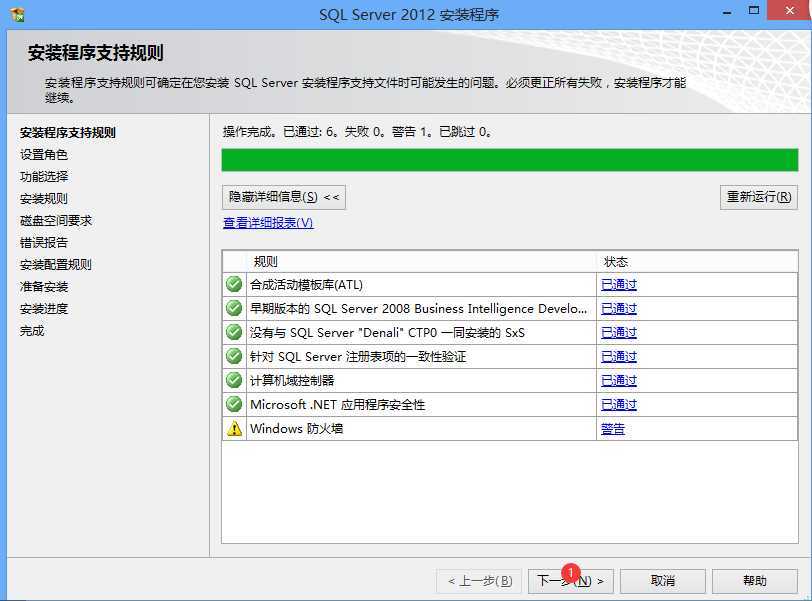This screenshot has height=601, width=812.
Task: Select 错误报告 step in sidebar
Action: pyautogui.click(x=44, y=243)
